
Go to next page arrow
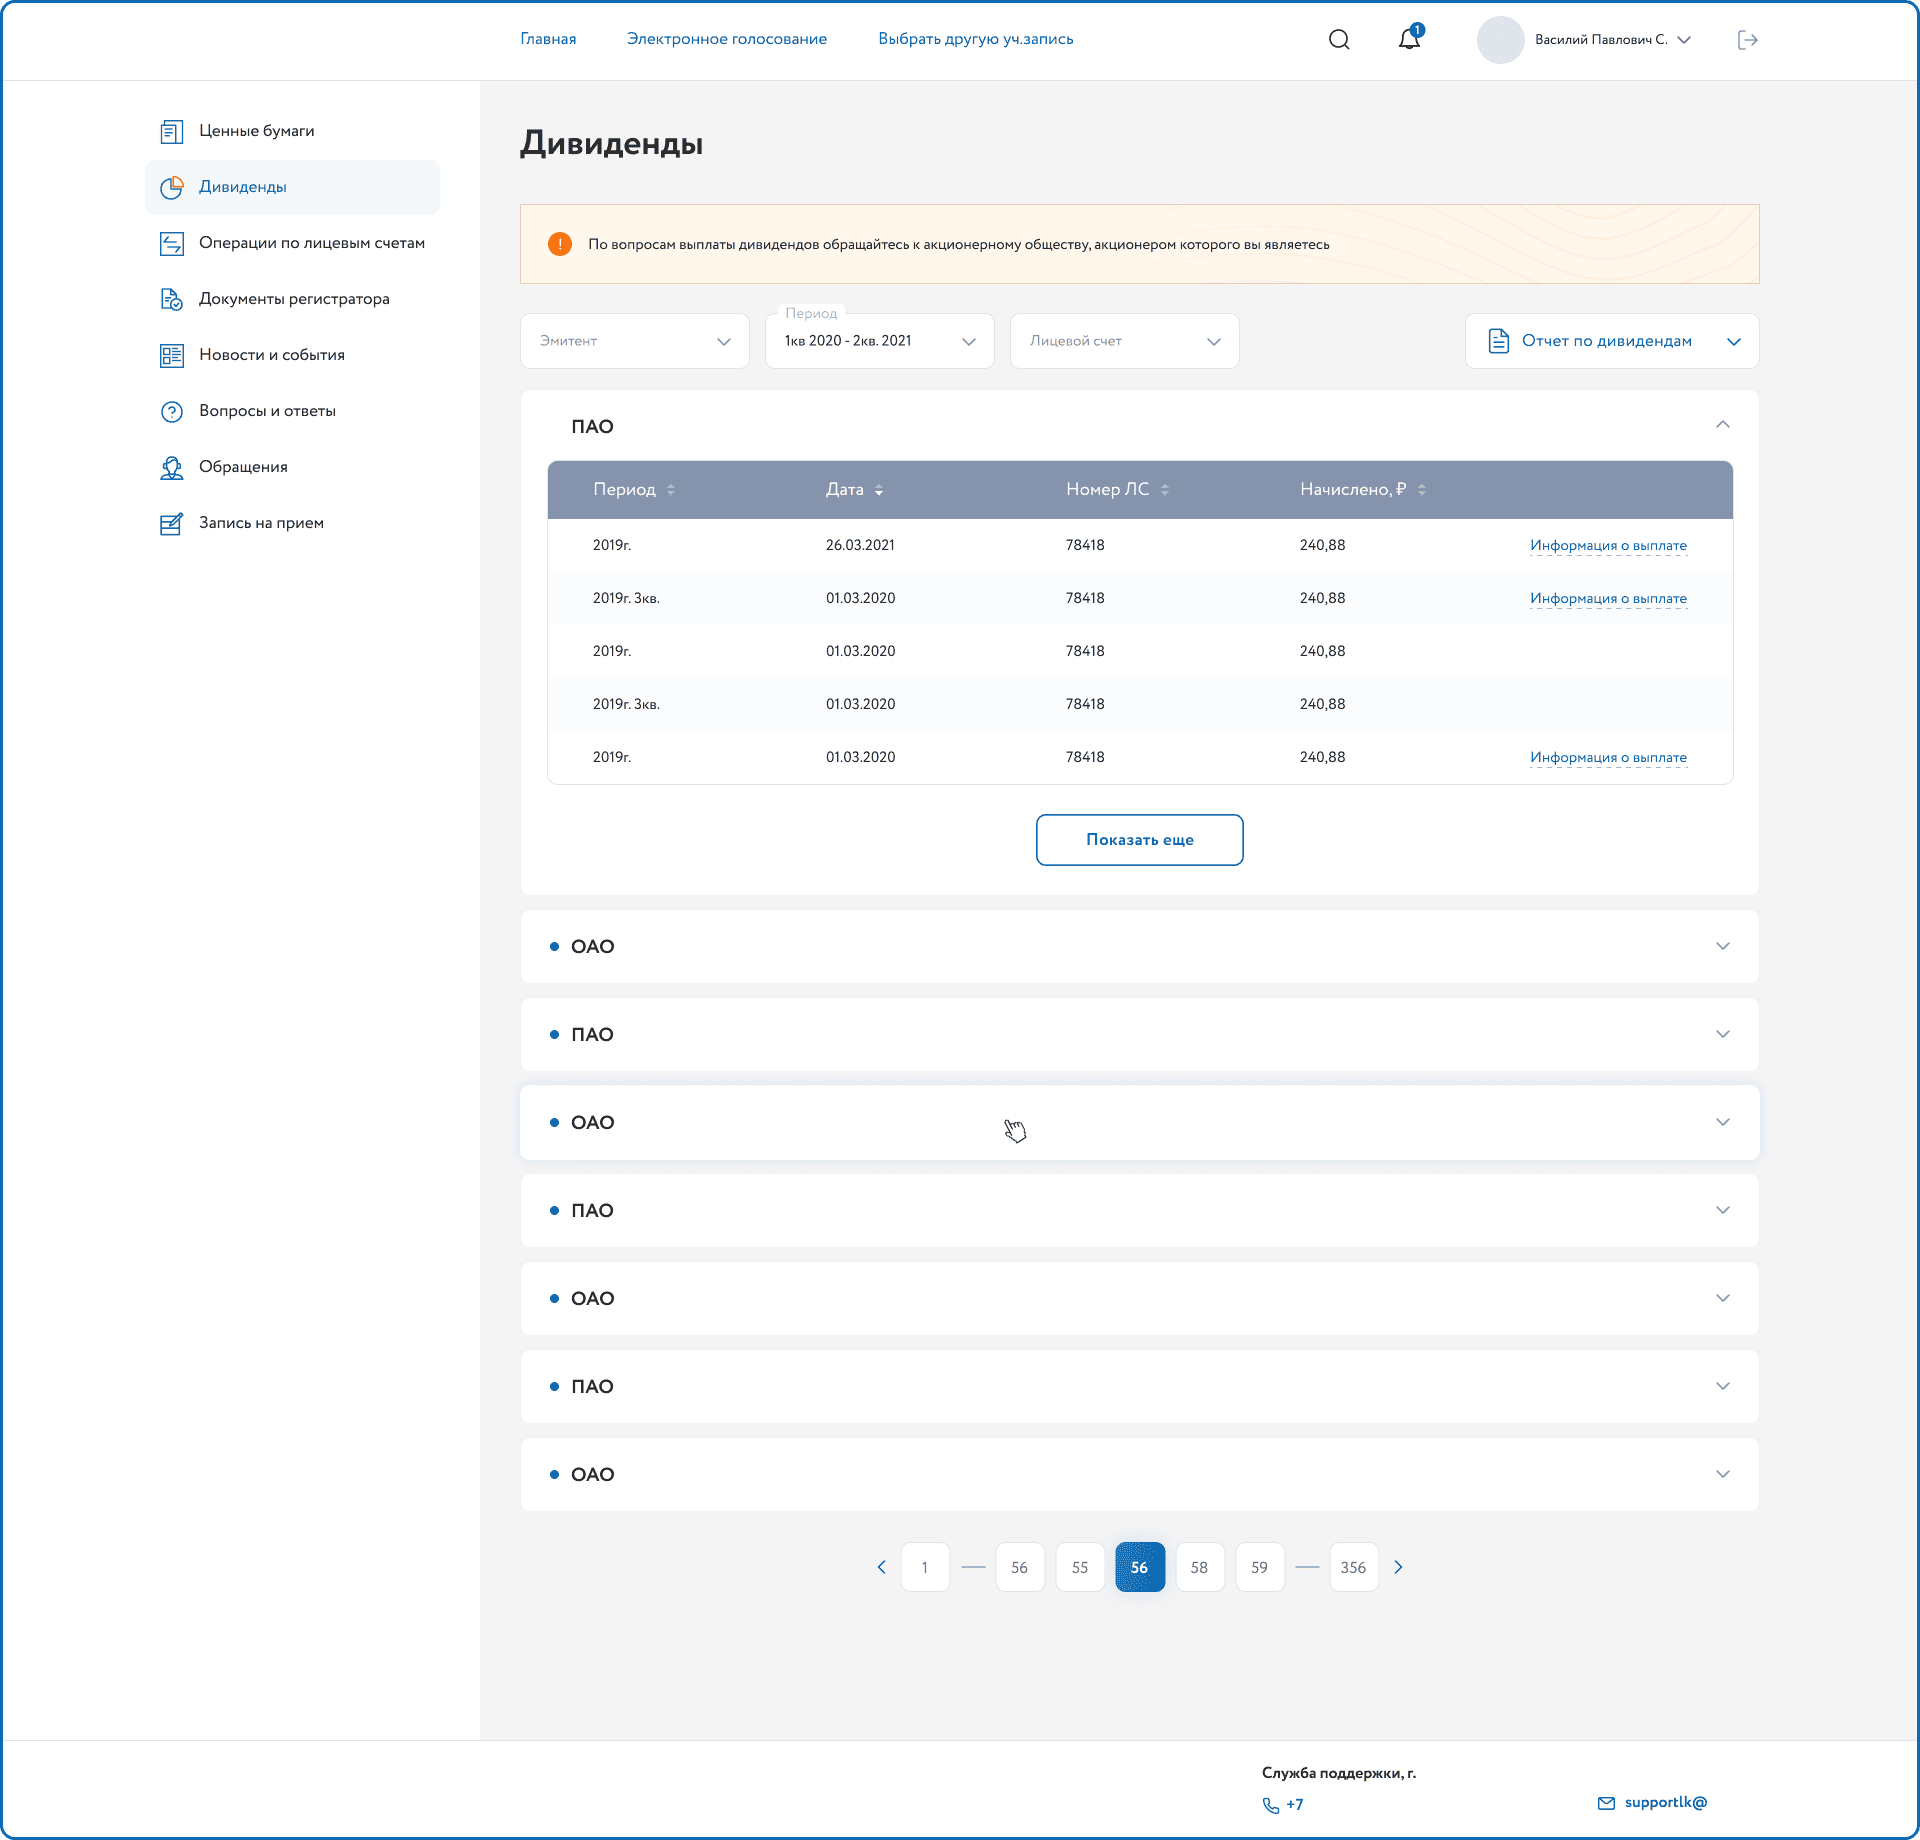[1398, 1567]
